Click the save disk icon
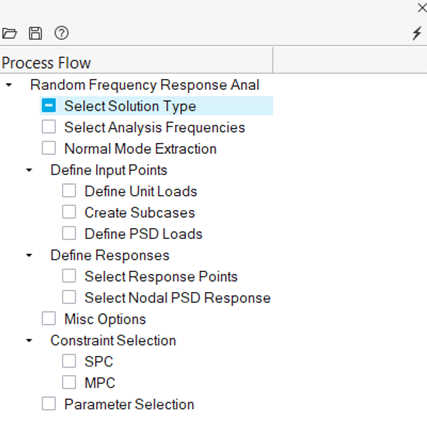427x427 pixels. coord(35,33)
